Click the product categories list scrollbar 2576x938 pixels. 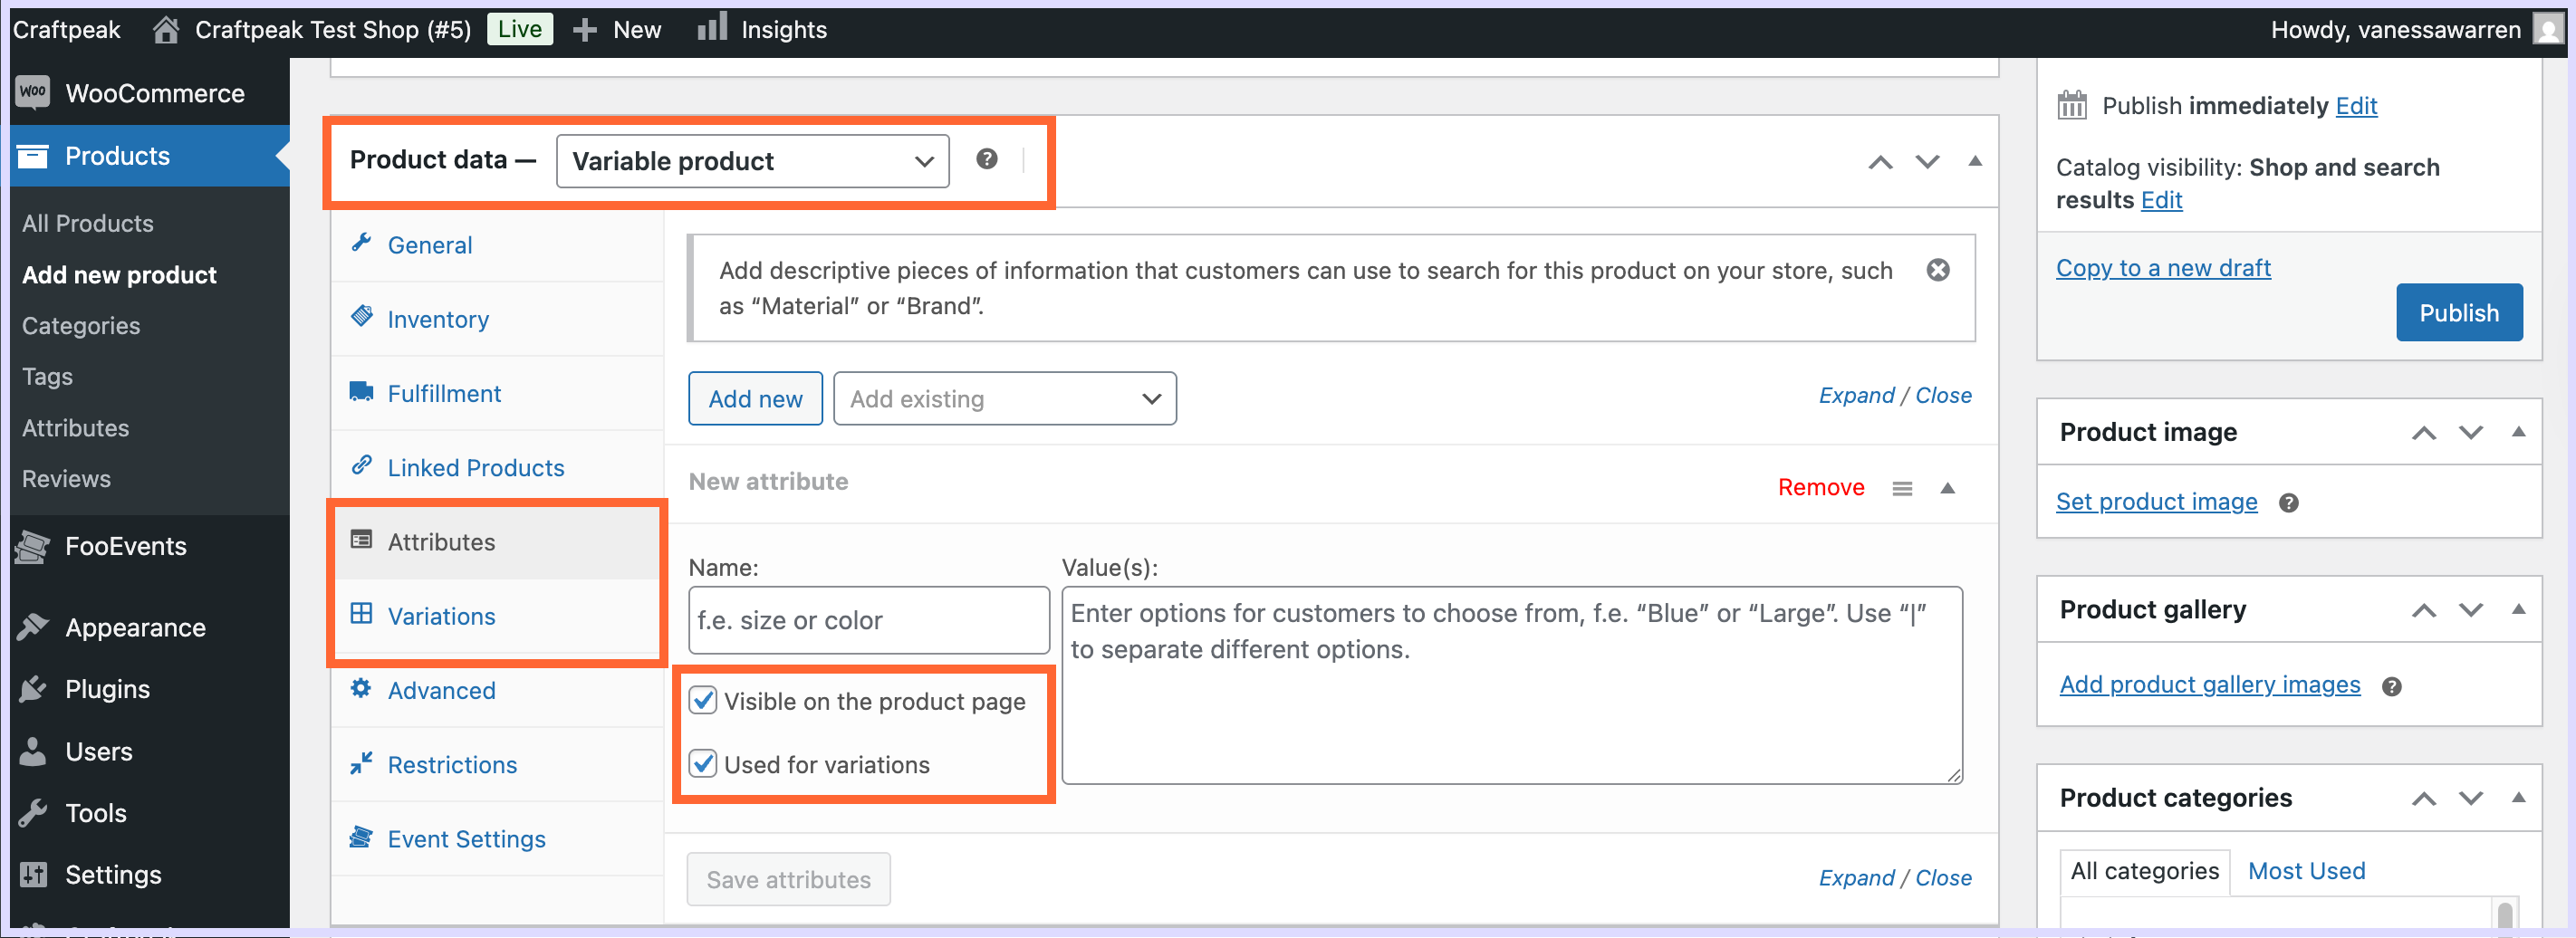click(x=2504, y=914)
